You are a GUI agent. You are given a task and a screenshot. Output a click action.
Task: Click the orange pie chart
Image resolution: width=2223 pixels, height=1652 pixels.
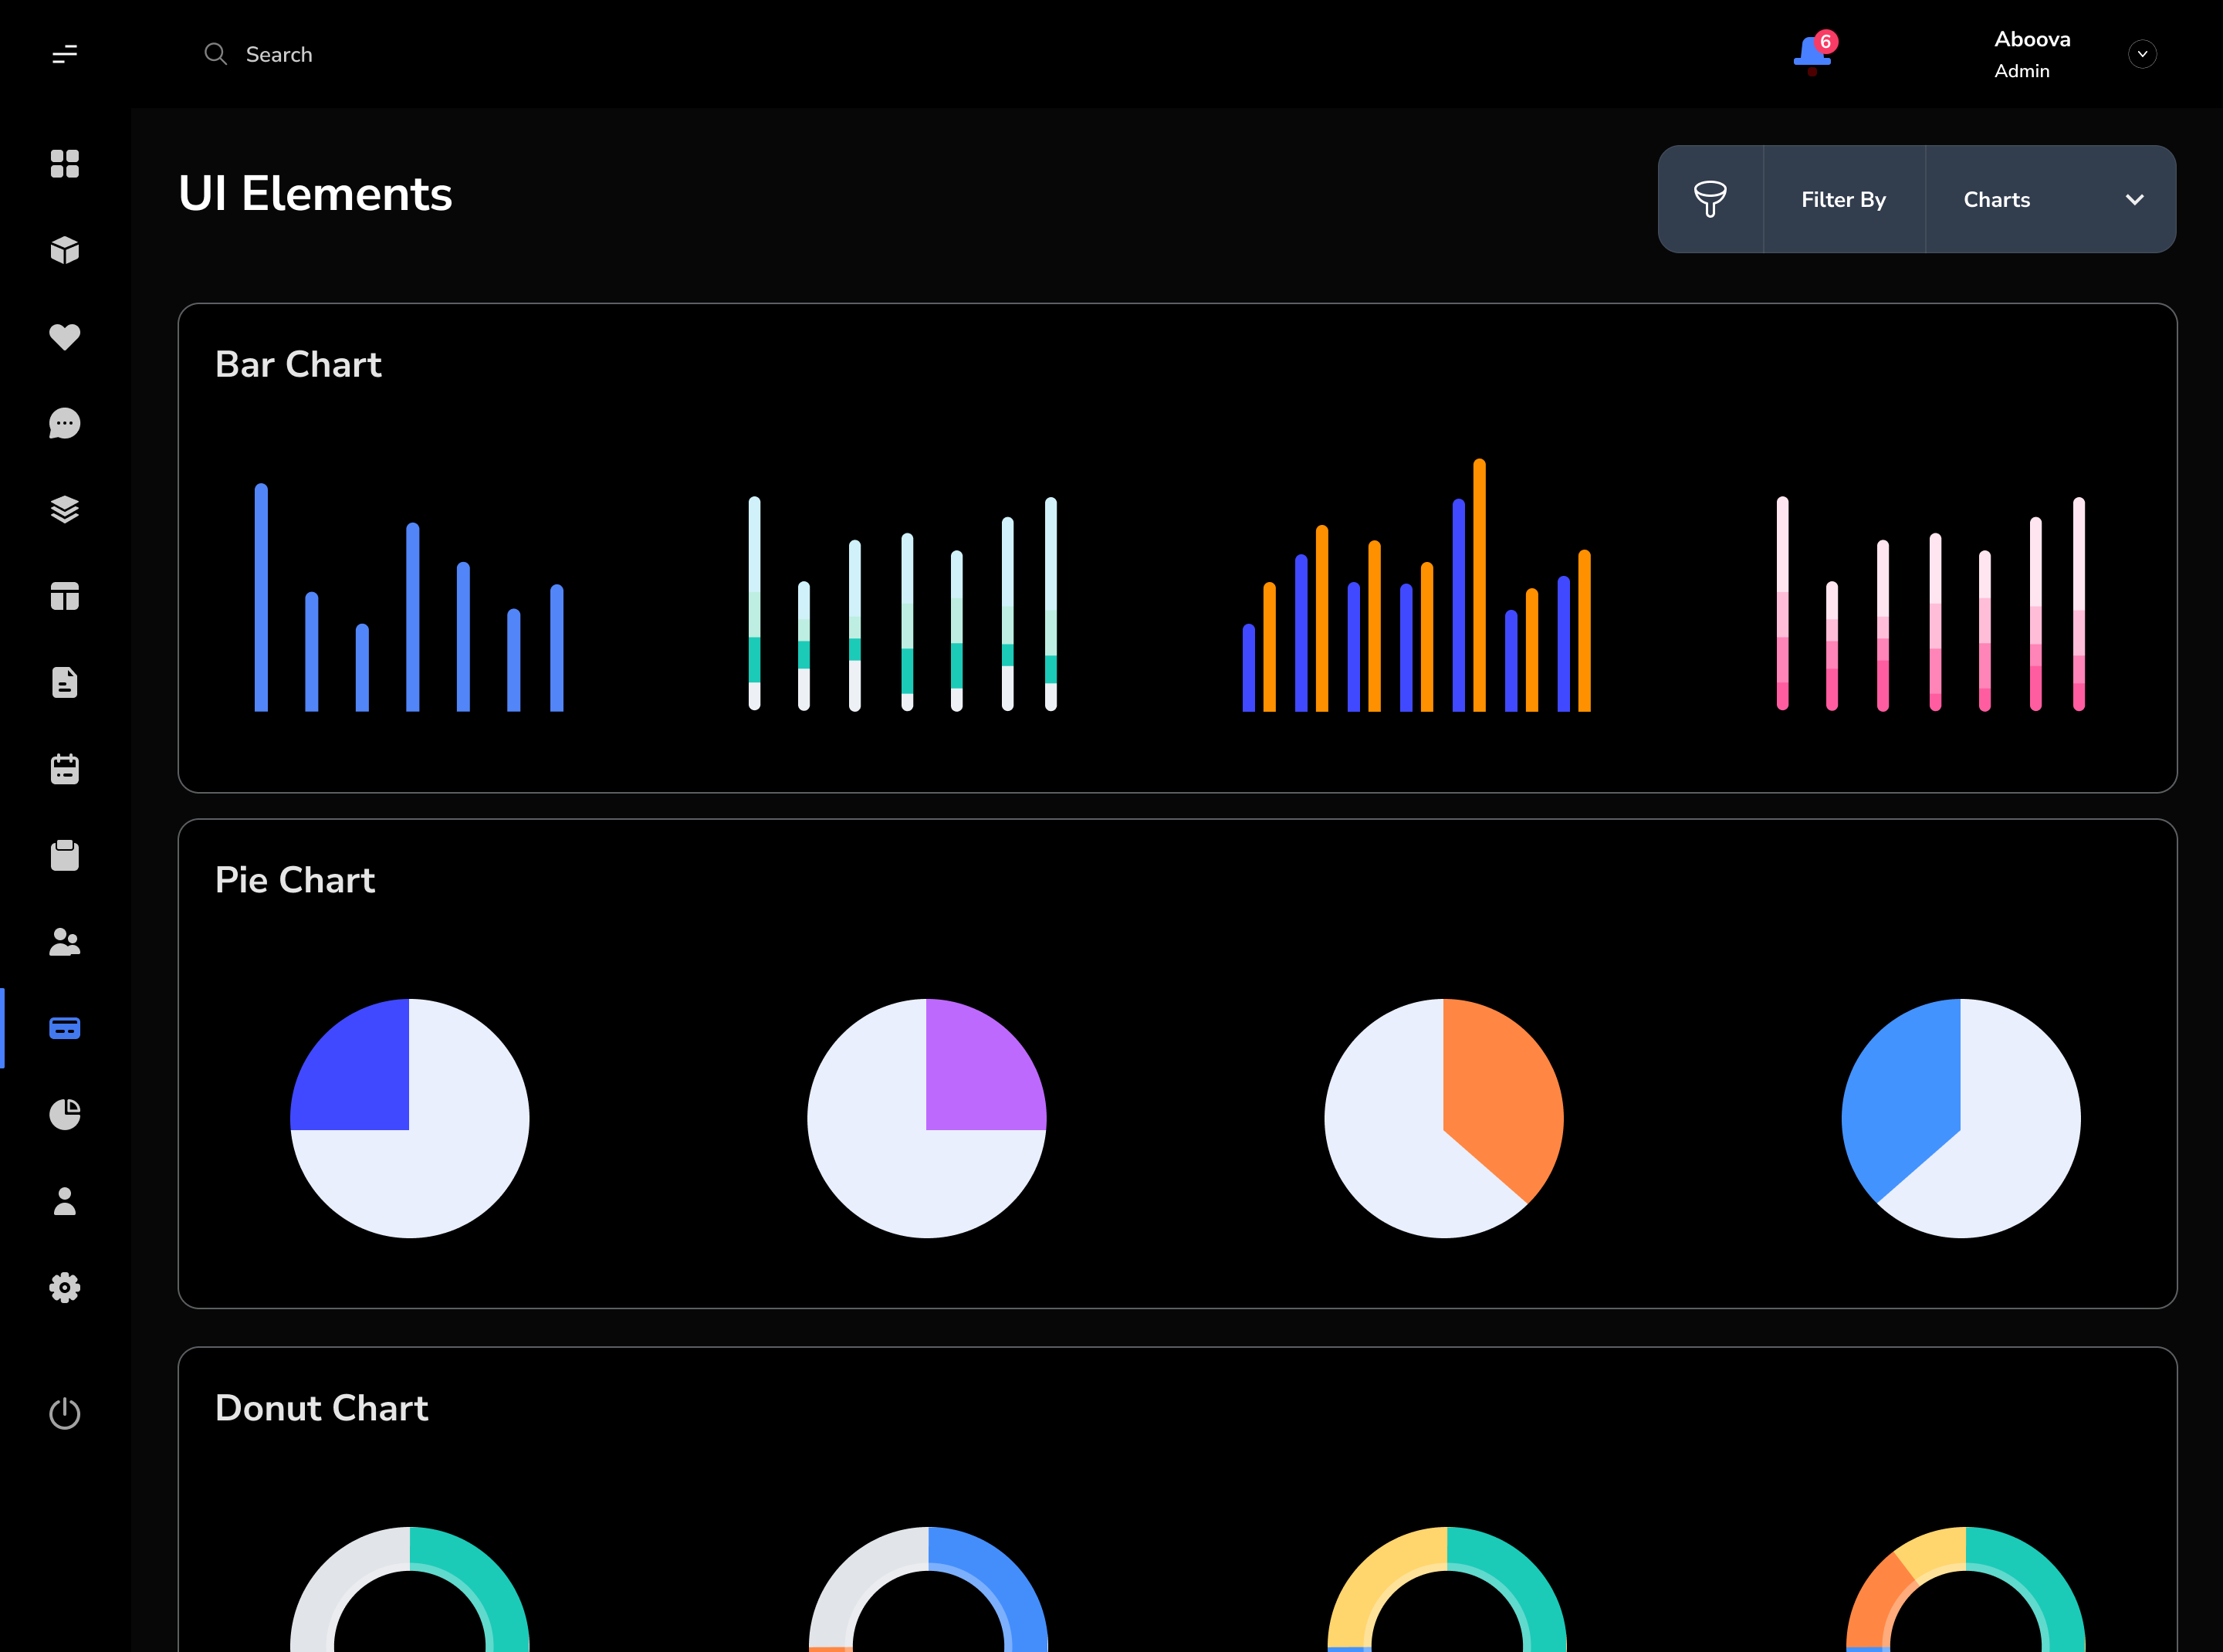tap(1444, 1118)
